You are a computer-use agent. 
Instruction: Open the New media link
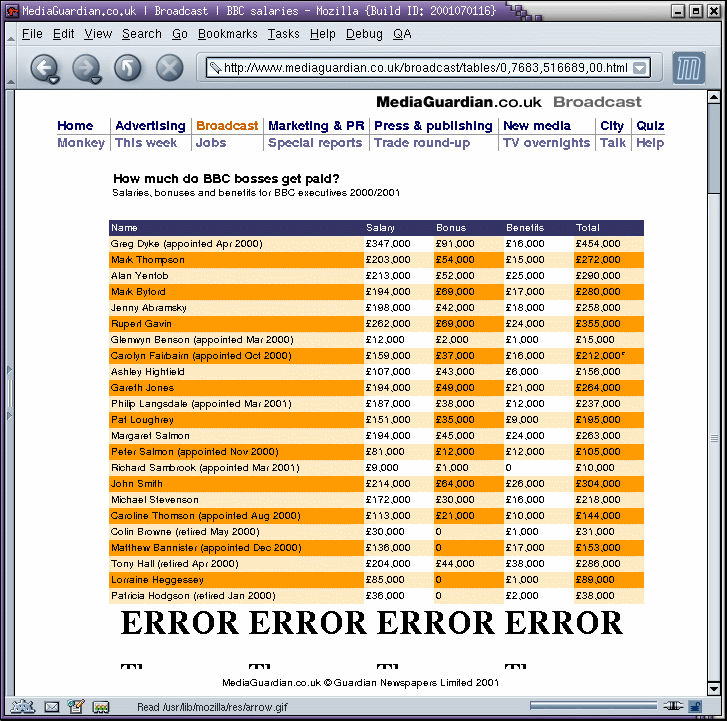tap(537, 126)
